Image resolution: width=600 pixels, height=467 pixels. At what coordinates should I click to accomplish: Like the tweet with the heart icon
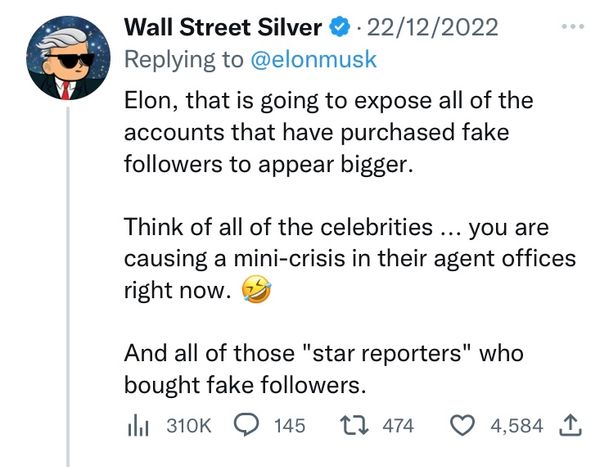click(x=463, y=426)
